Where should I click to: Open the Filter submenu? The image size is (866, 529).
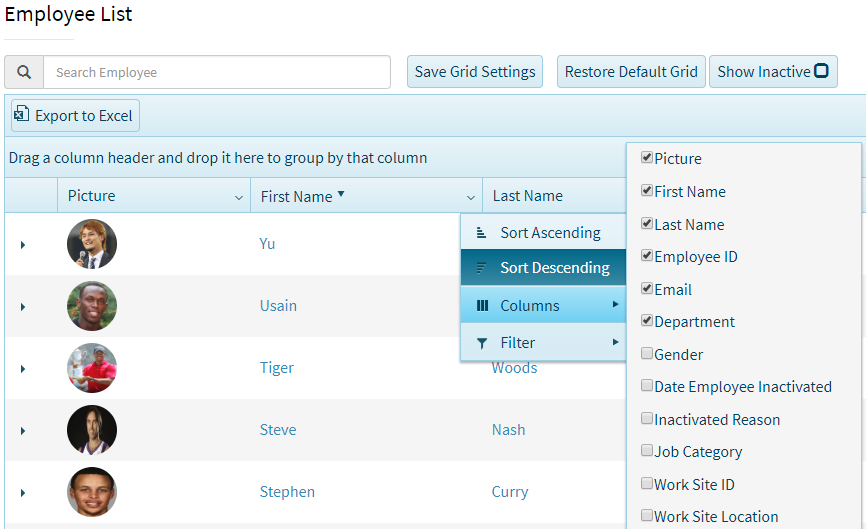point(544,343)
